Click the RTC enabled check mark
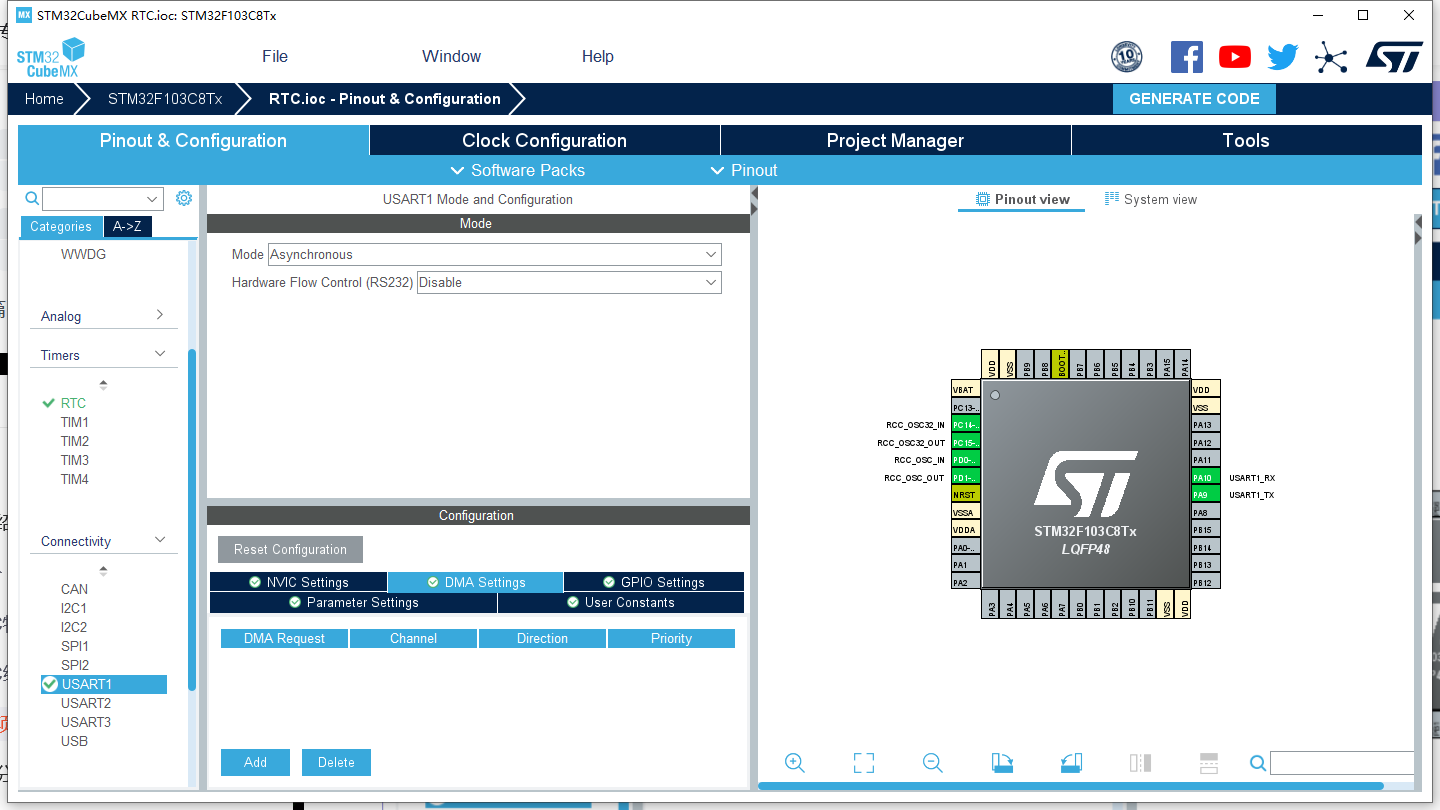 click(46, 402)
